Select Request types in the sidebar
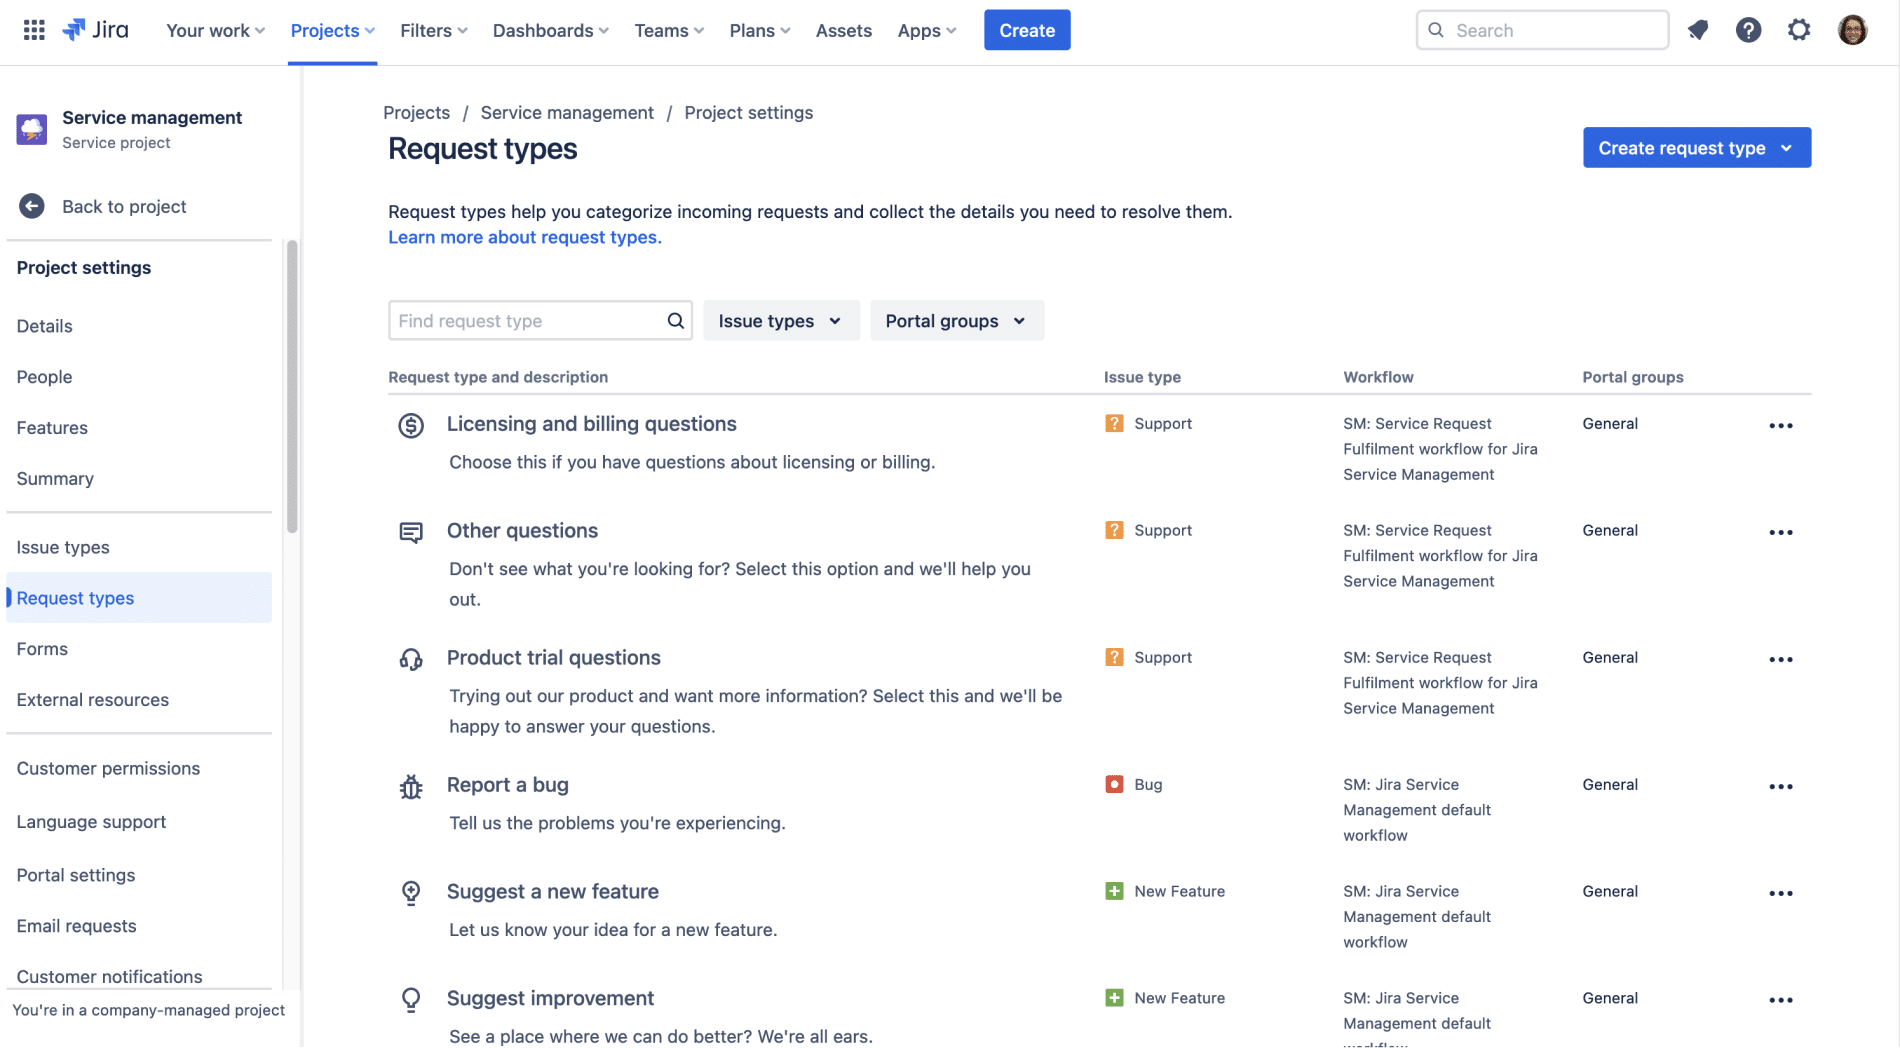The image size is (1900, 1048). click(139, 598)
